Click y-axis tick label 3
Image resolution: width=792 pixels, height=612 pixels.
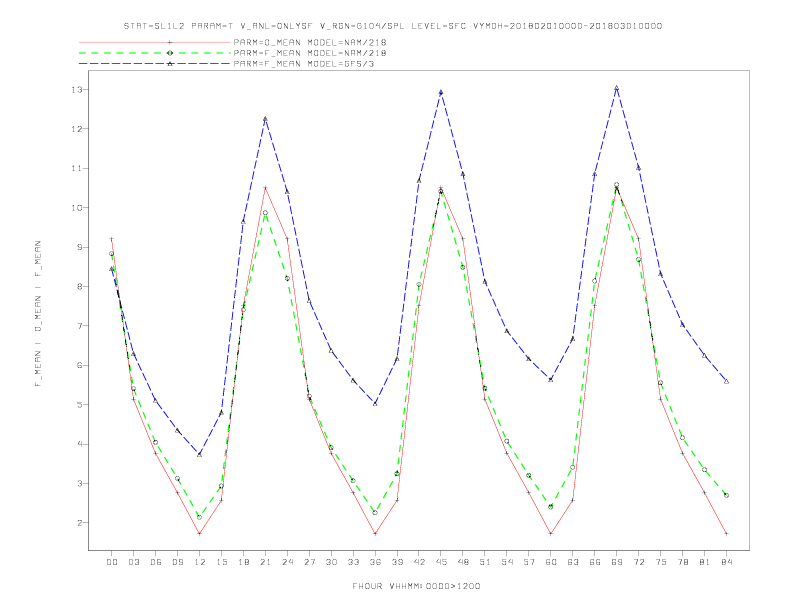80,483
